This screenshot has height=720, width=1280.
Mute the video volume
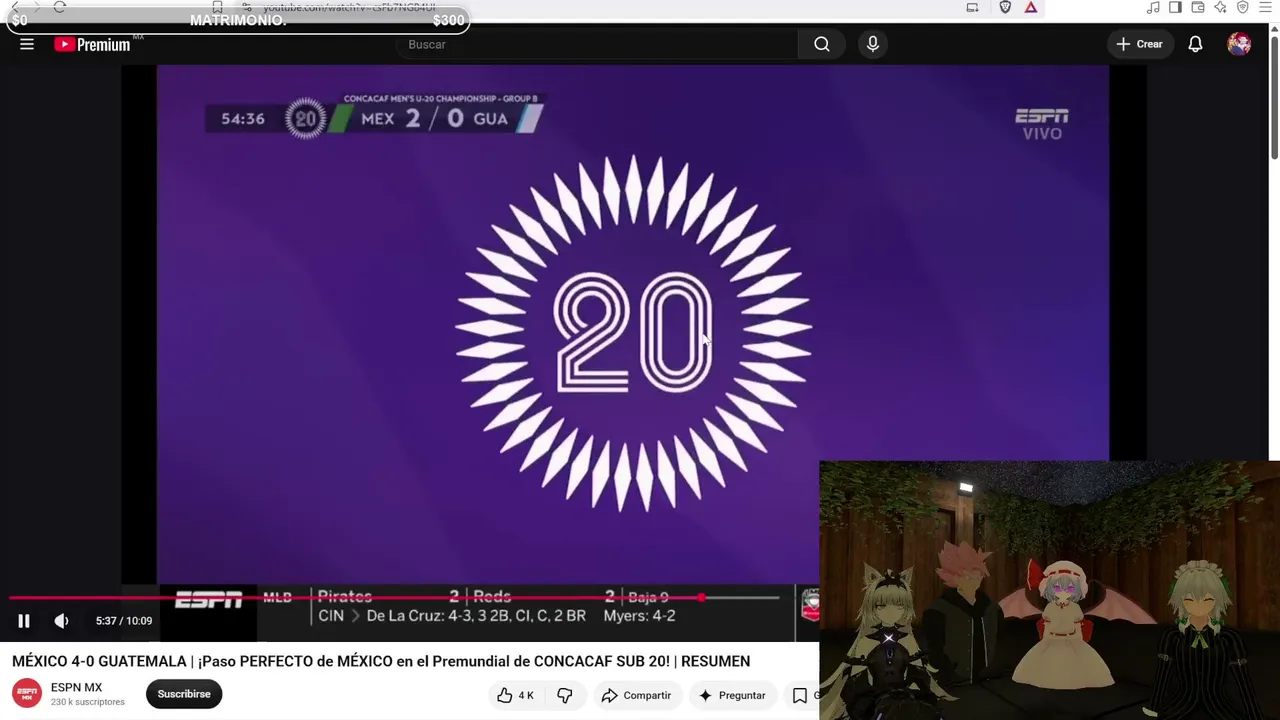(61, 621)
